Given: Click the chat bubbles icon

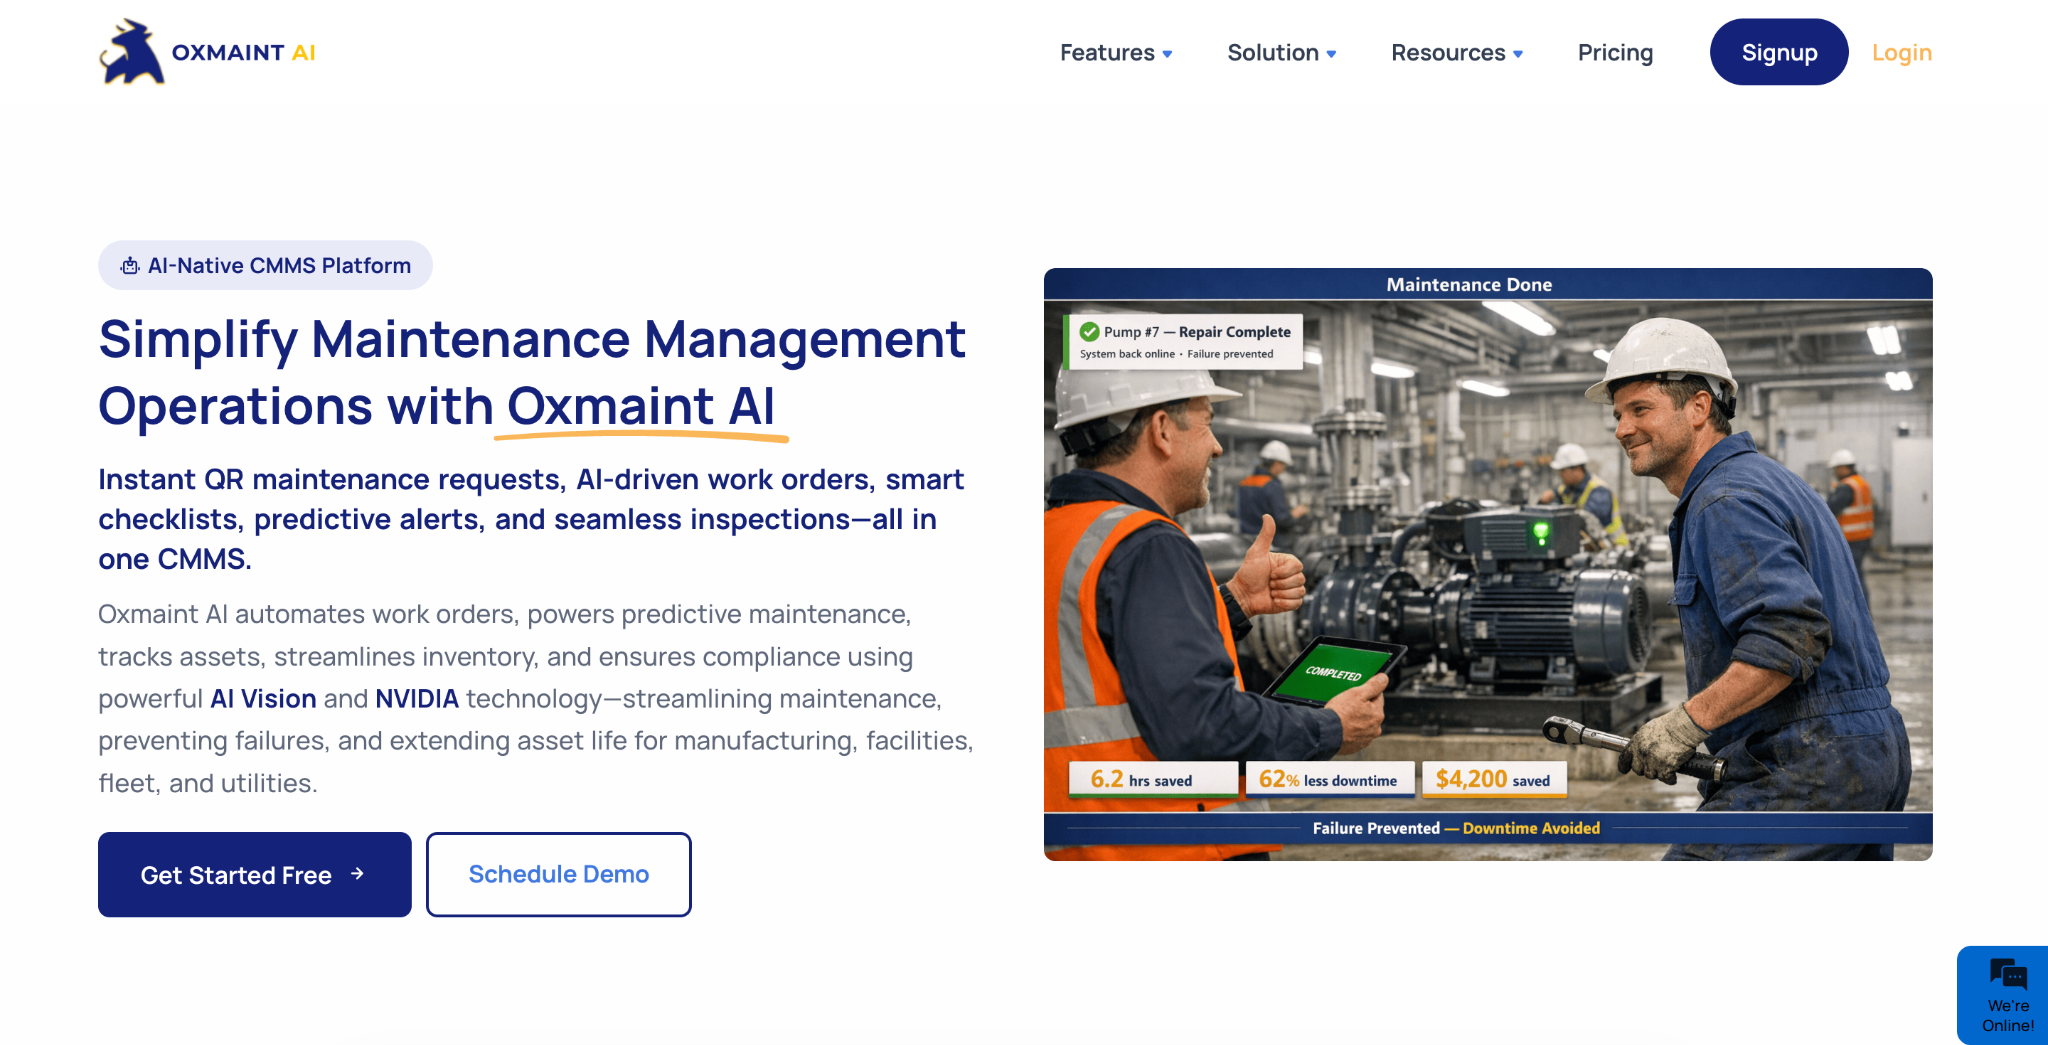Looking at the screenshot, I should pyautogui.click(x=2008, y=974).
